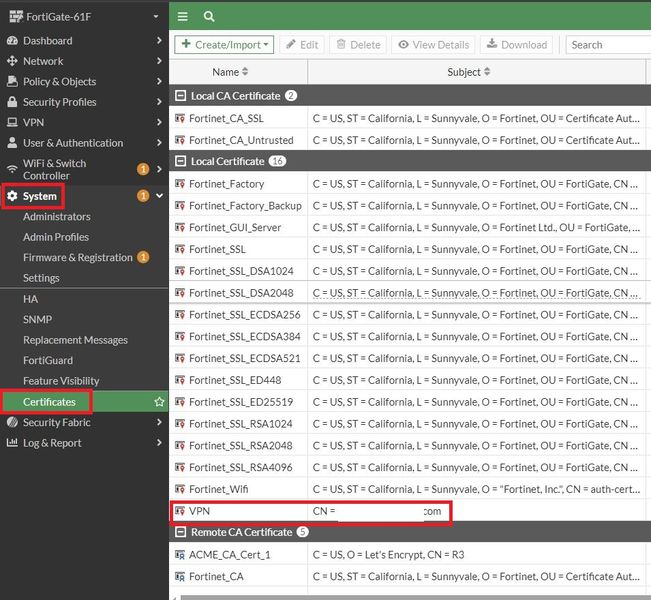Collapse the Local CA Certificate group
Image resolution: width=651 pixels, height=600 pixels.
[x=180, y=96]
